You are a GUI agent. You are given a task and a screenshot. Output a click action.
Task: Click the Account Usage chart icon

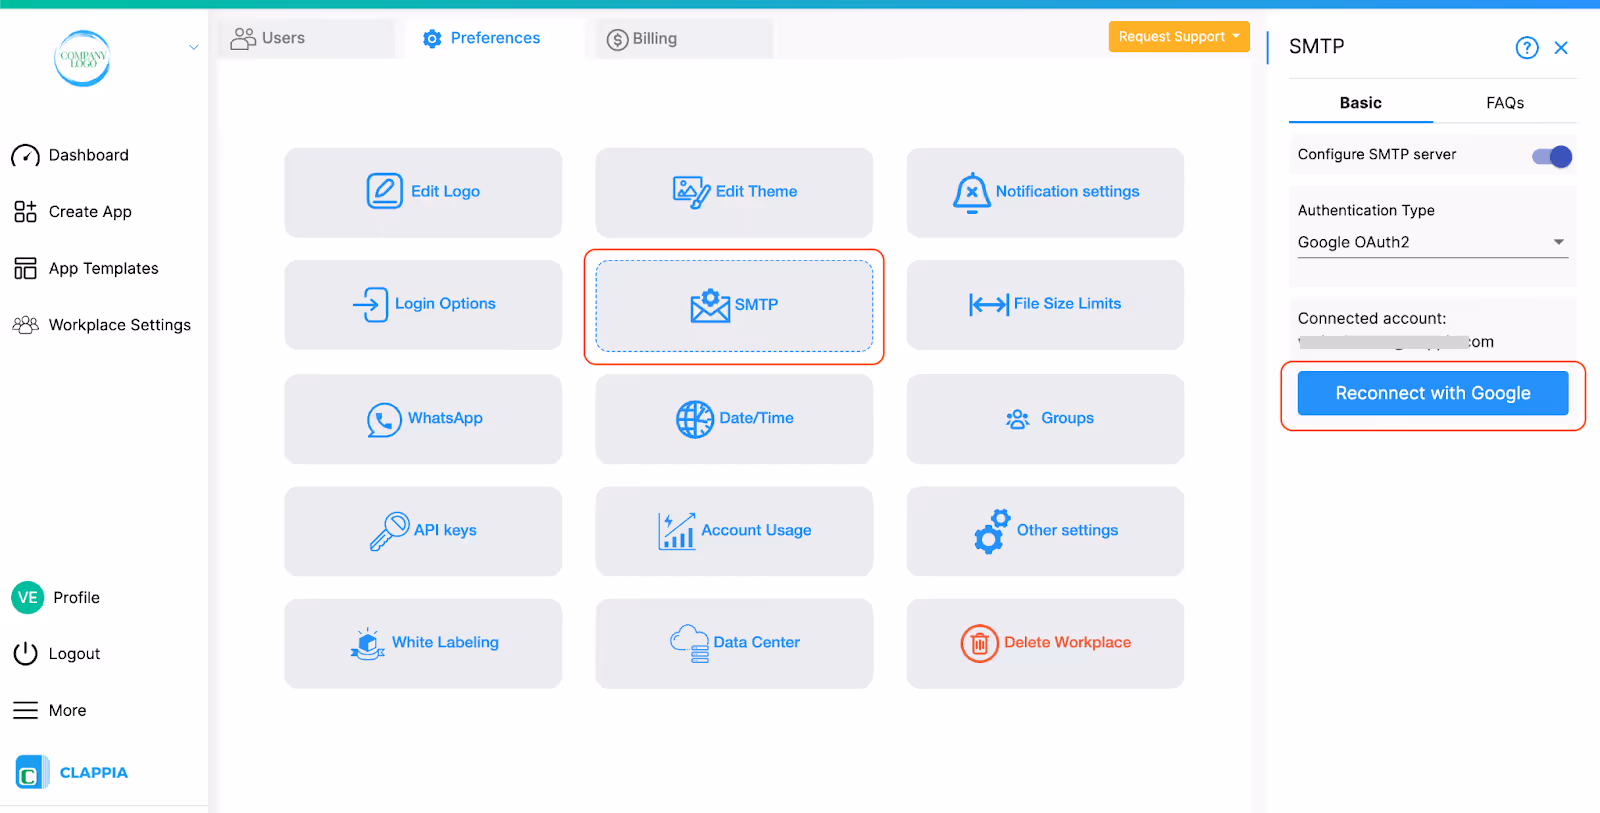(677, 531)
